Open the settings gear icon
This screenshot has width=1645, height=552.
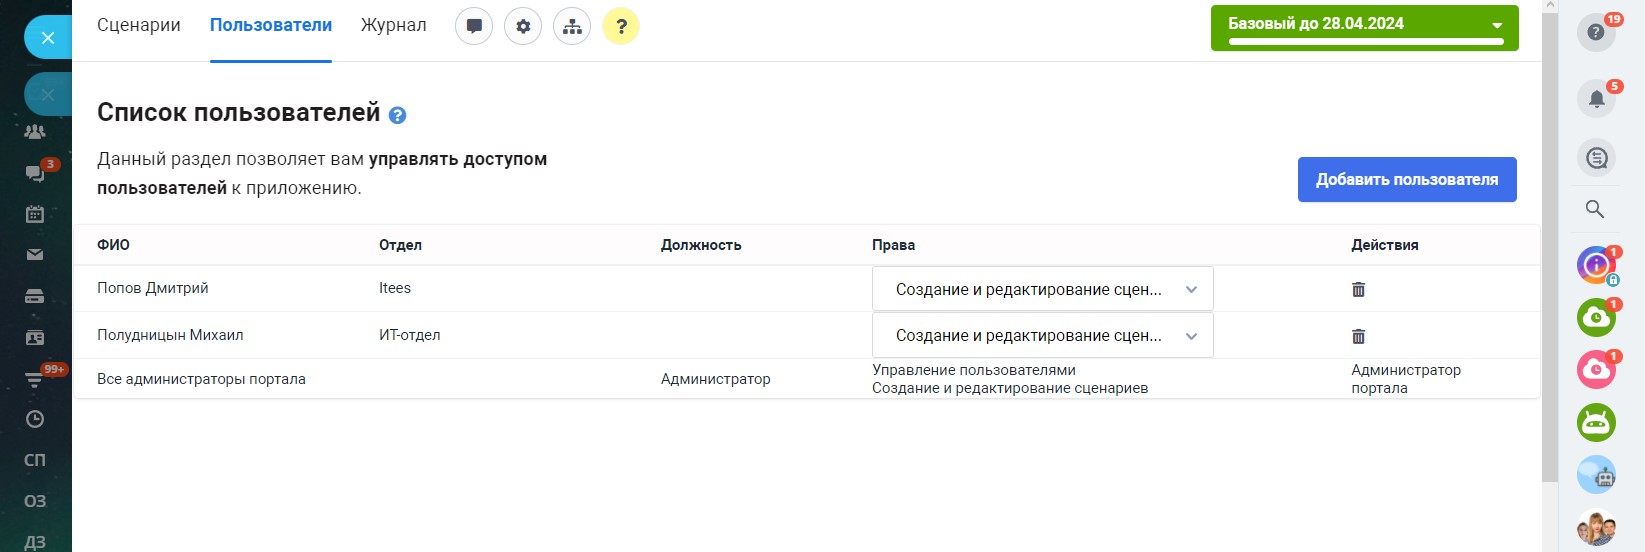tap(523, 27)
